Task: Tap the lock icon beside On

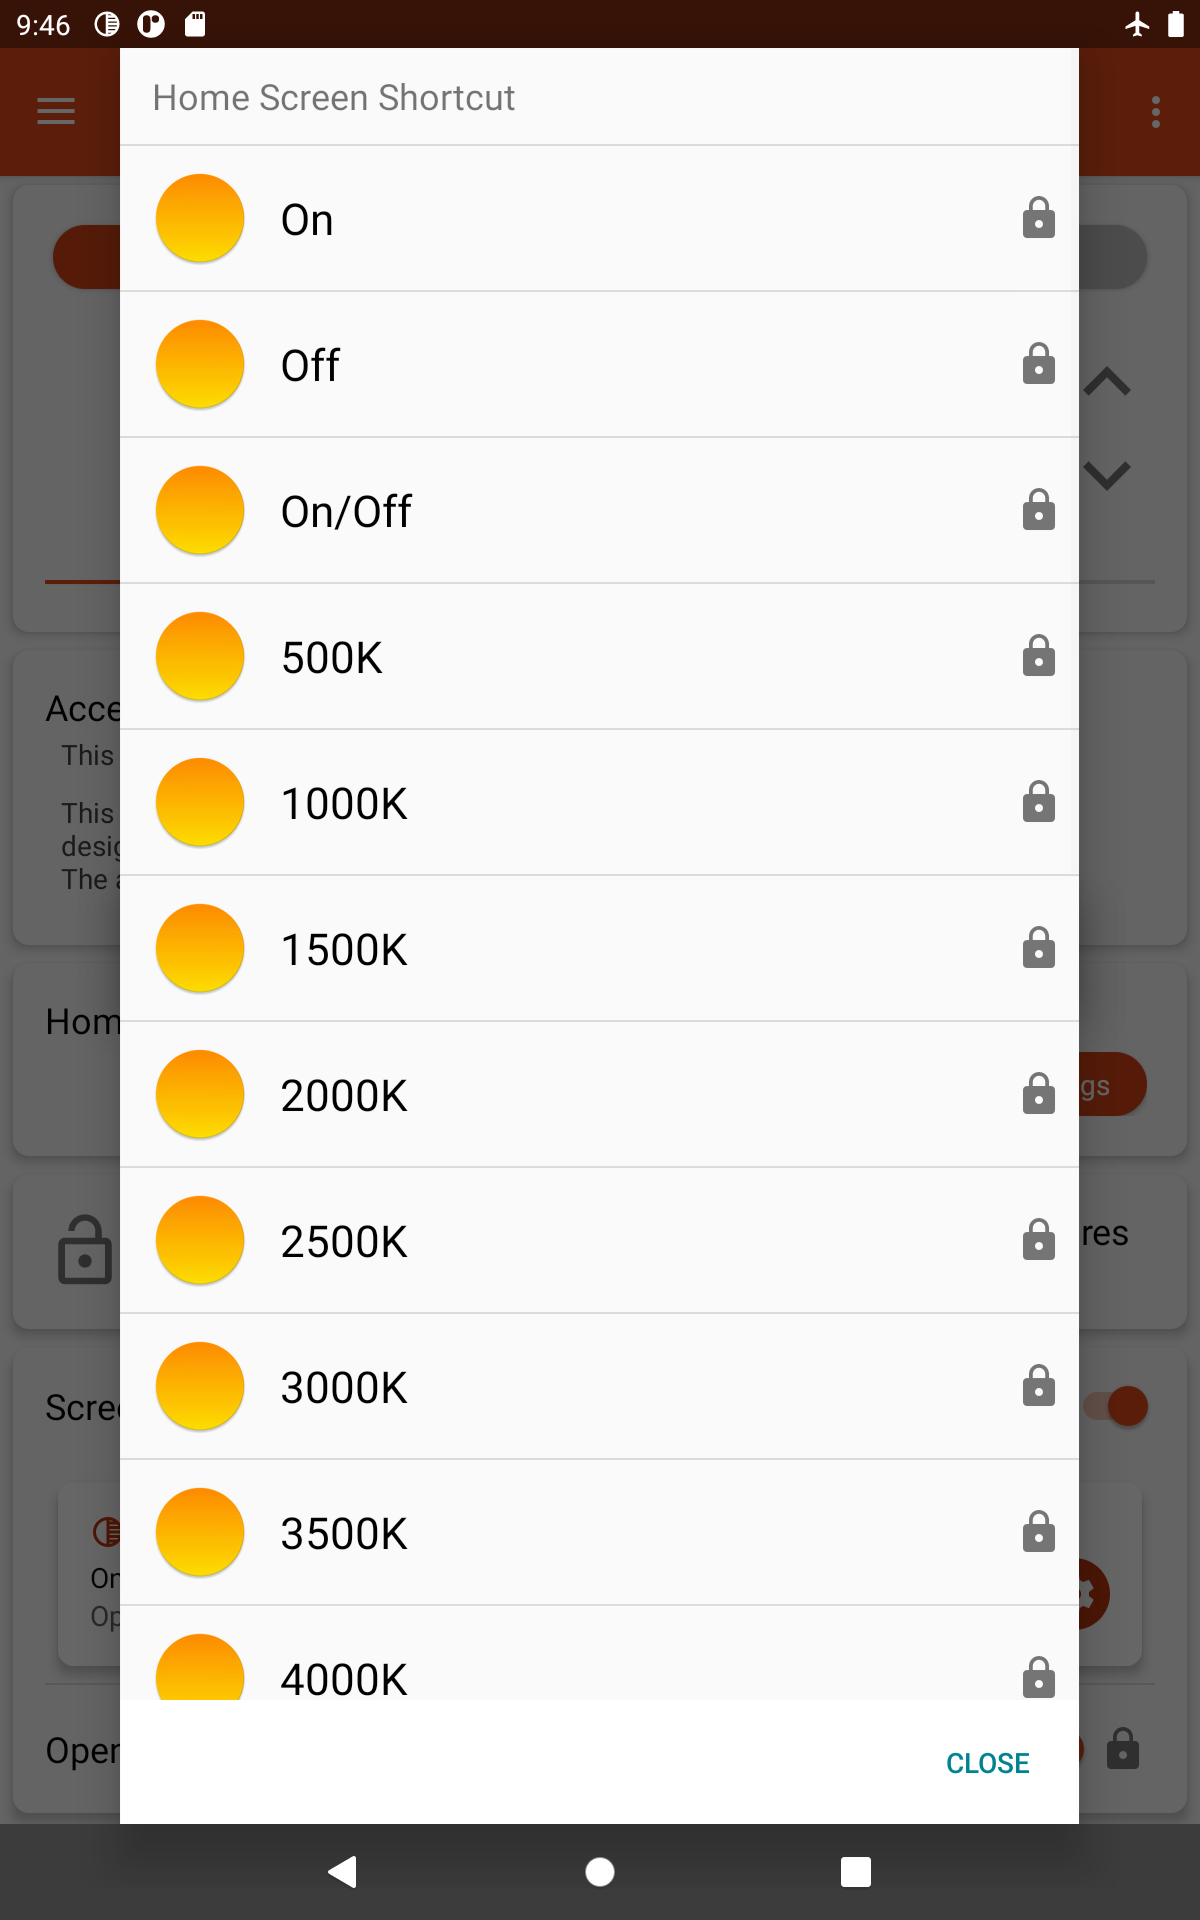Action: click(1038, 218)
